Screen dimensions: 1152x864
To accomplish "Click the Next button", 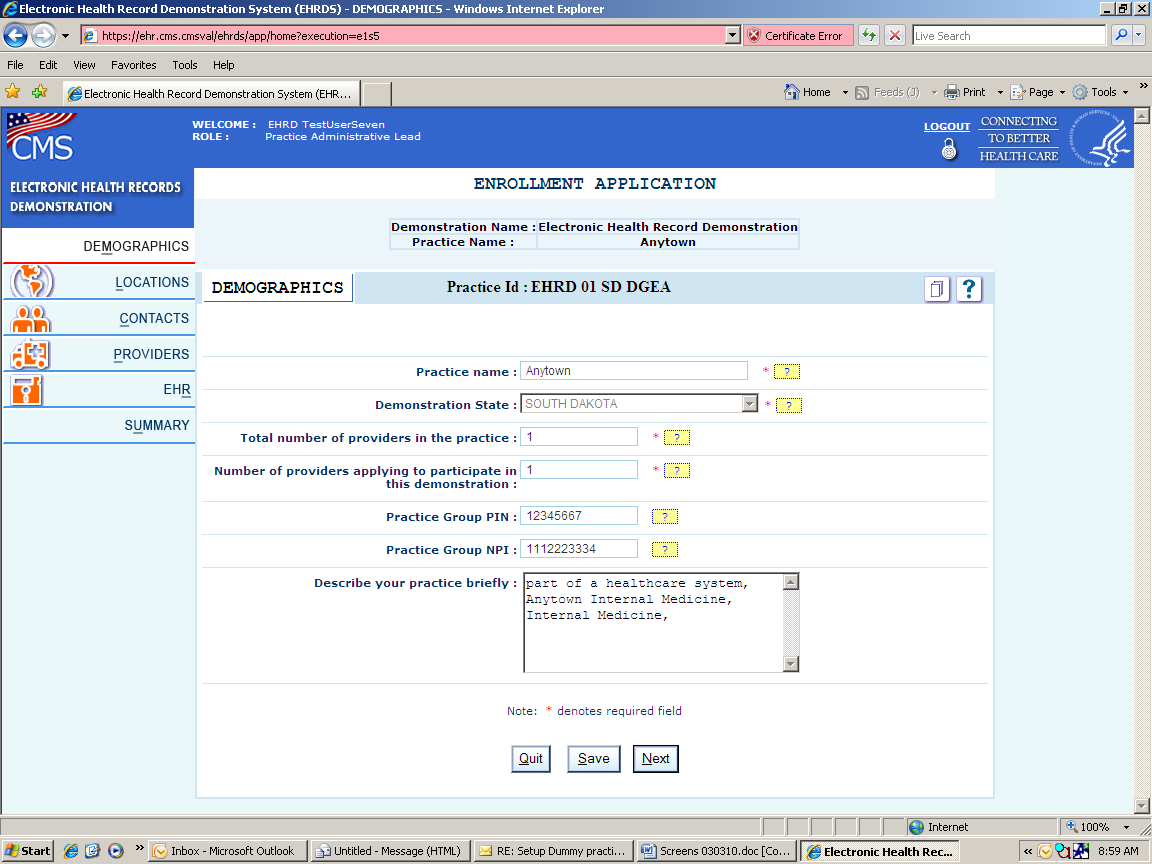I will pyautogui.click(x=655, y=759).
